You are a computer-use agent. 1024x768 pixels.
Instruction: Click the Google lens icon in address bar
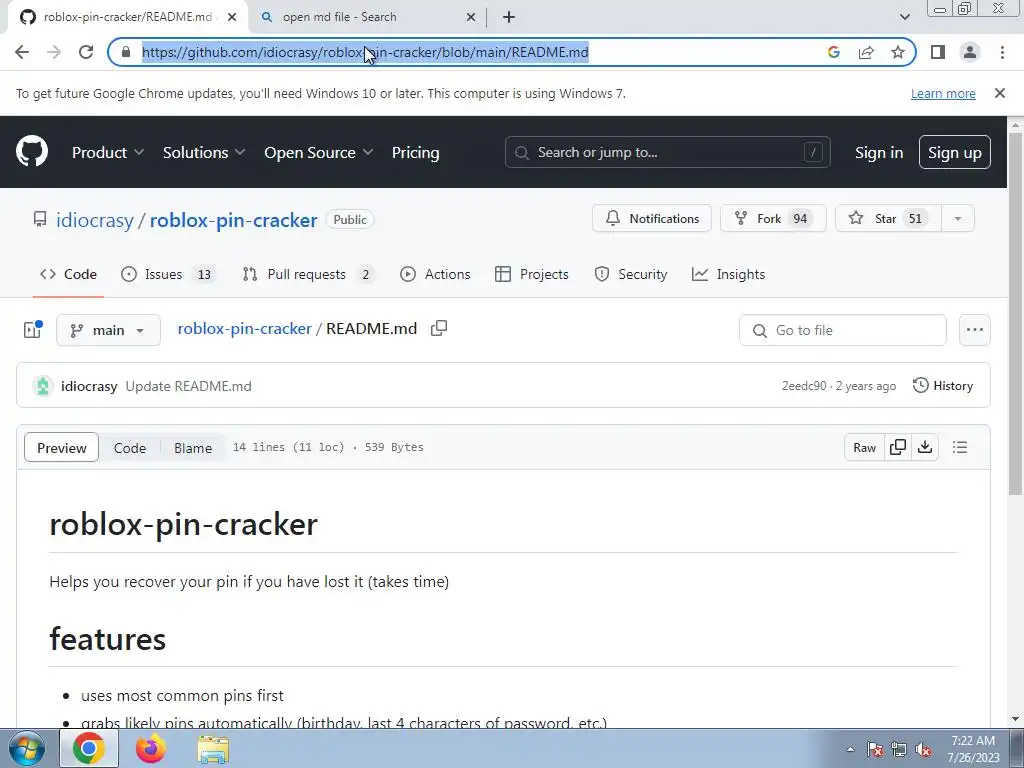click(x=833, y=52)
